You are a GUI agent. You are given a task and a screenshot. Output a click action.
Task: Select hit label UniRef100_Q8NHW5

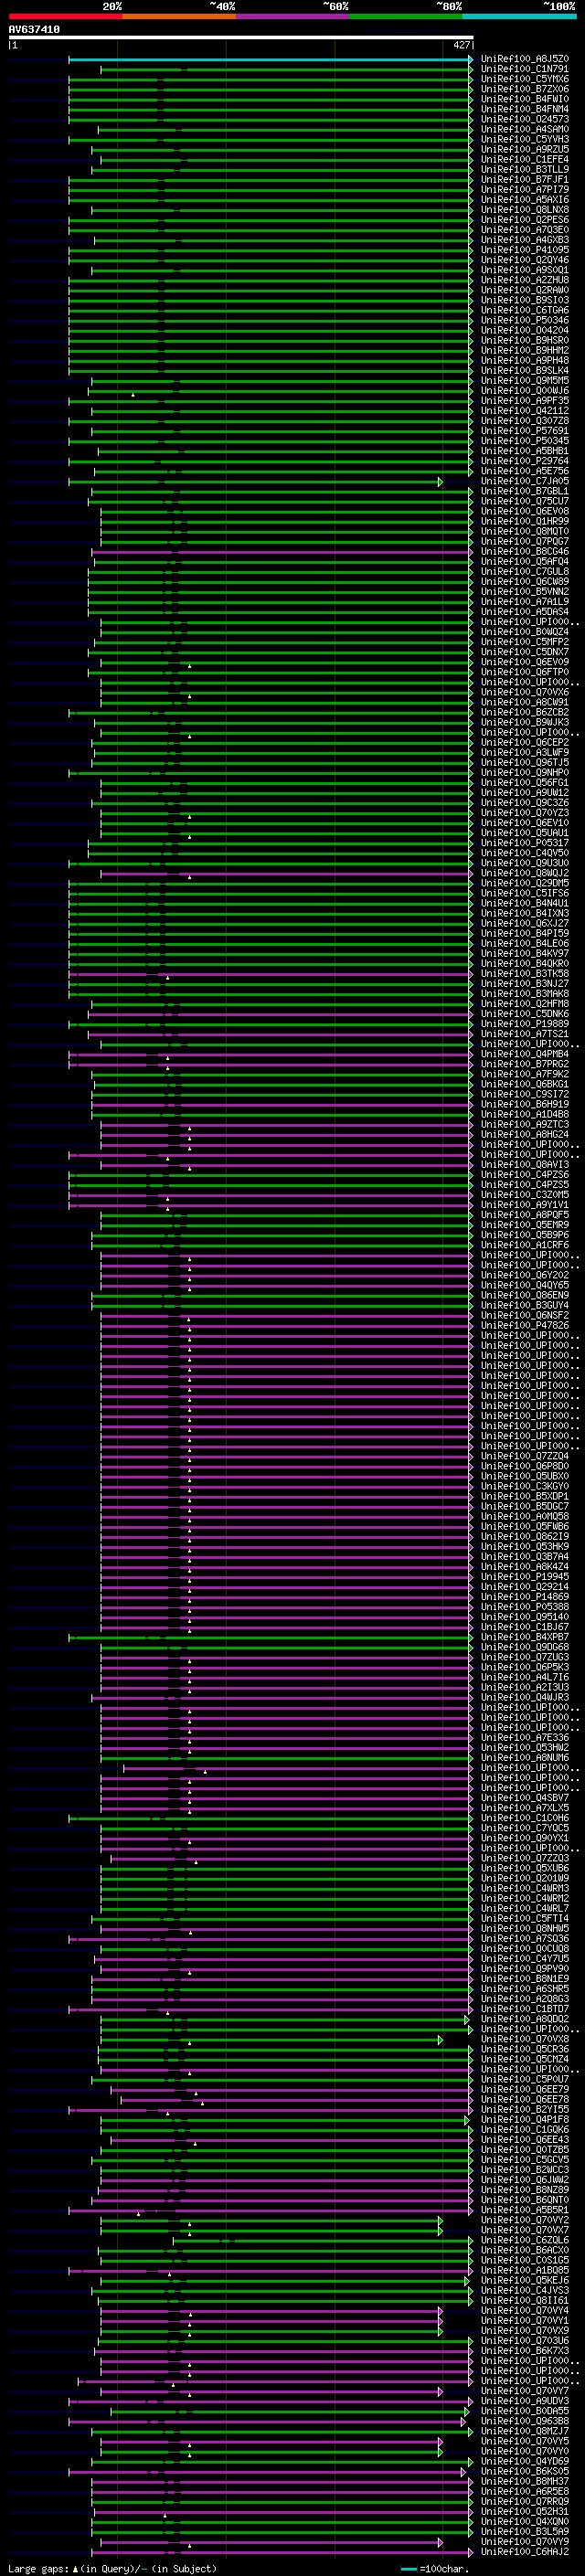coord(525,1928)
